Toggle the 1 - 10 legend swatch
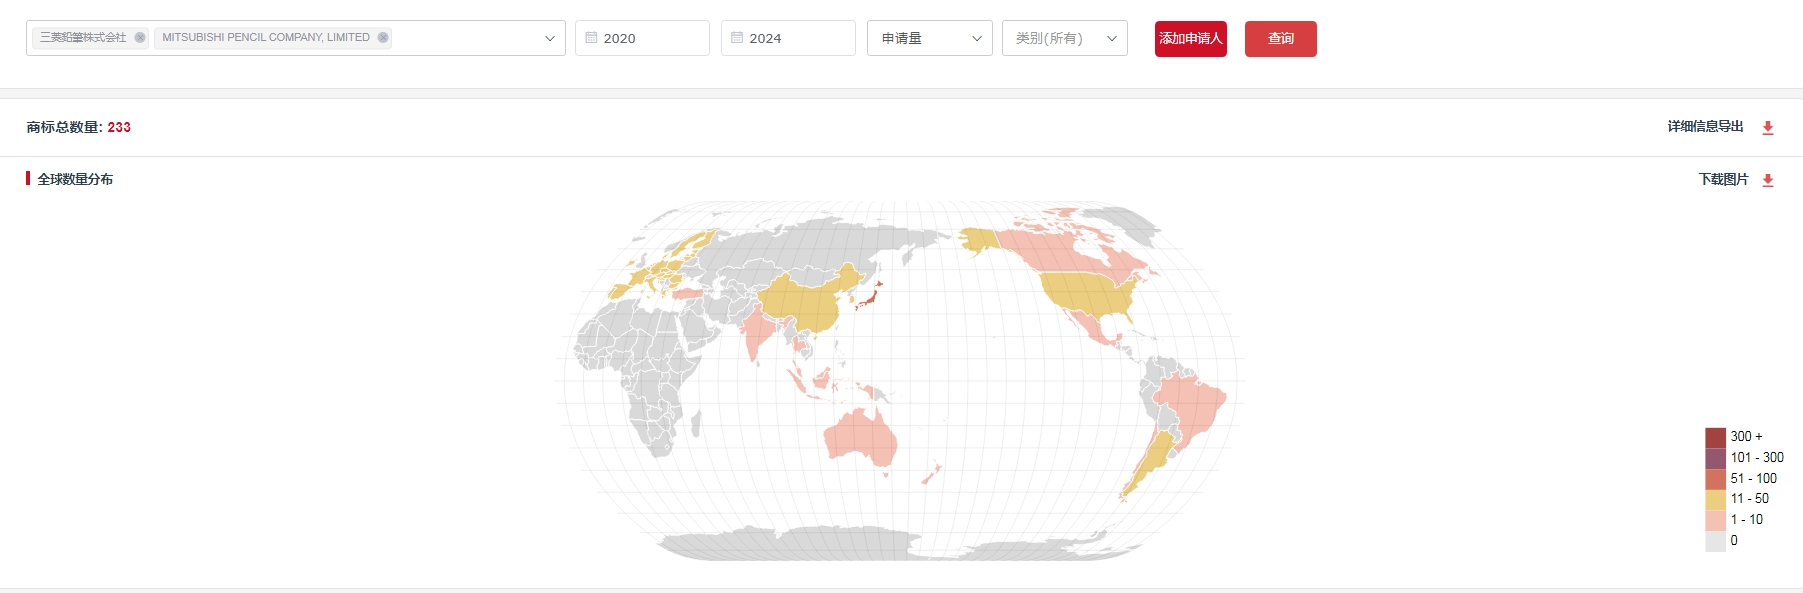1803x593 pixels. [1715, 520]
